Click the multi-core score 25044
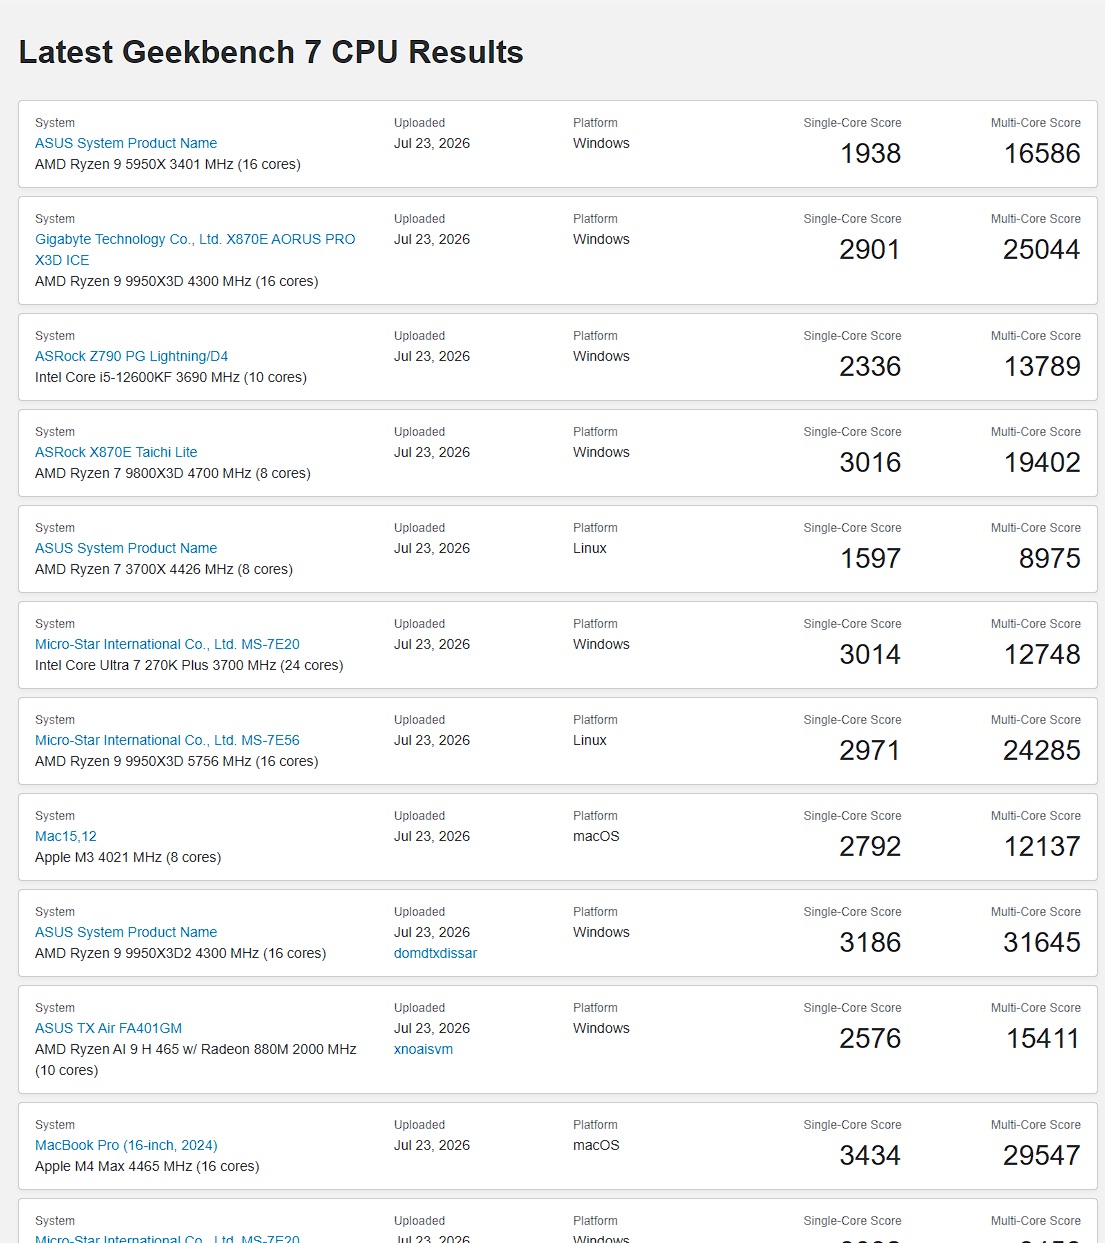Image resolution: width=1105 pixels, height=1243 pixels. pos(1042,249)
